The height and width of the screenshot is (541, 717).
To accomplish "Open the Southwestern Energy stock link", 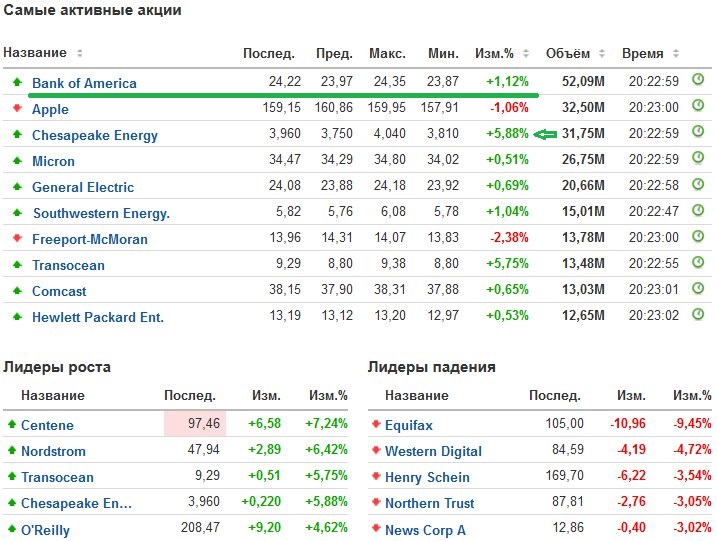I will click(101, 213).
